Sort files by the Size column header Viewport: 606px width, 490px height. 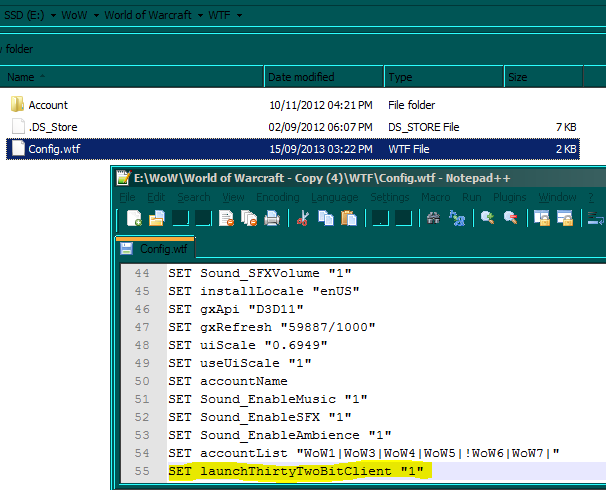543,77
